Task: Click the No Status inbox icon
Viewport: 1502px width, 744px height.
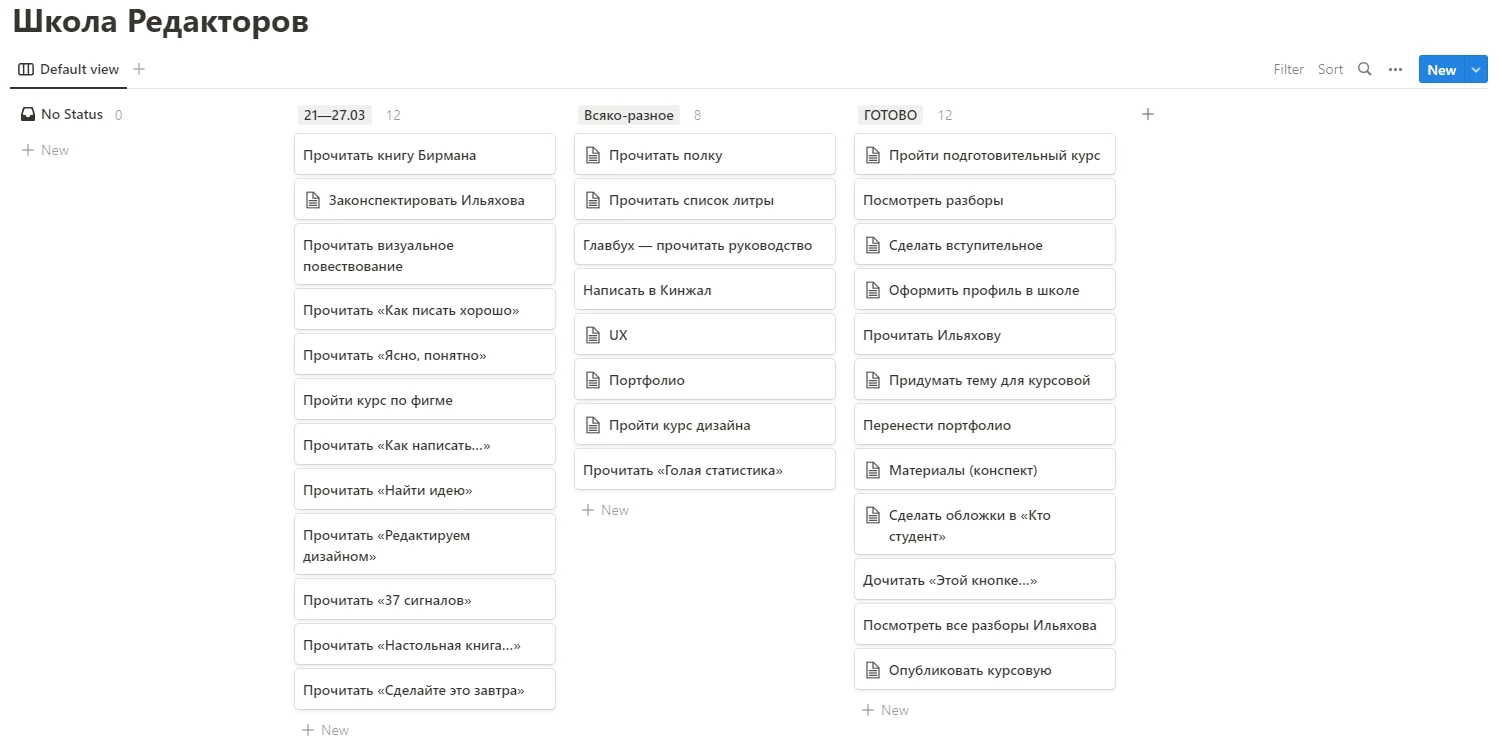Action: (x=28, y=114)
